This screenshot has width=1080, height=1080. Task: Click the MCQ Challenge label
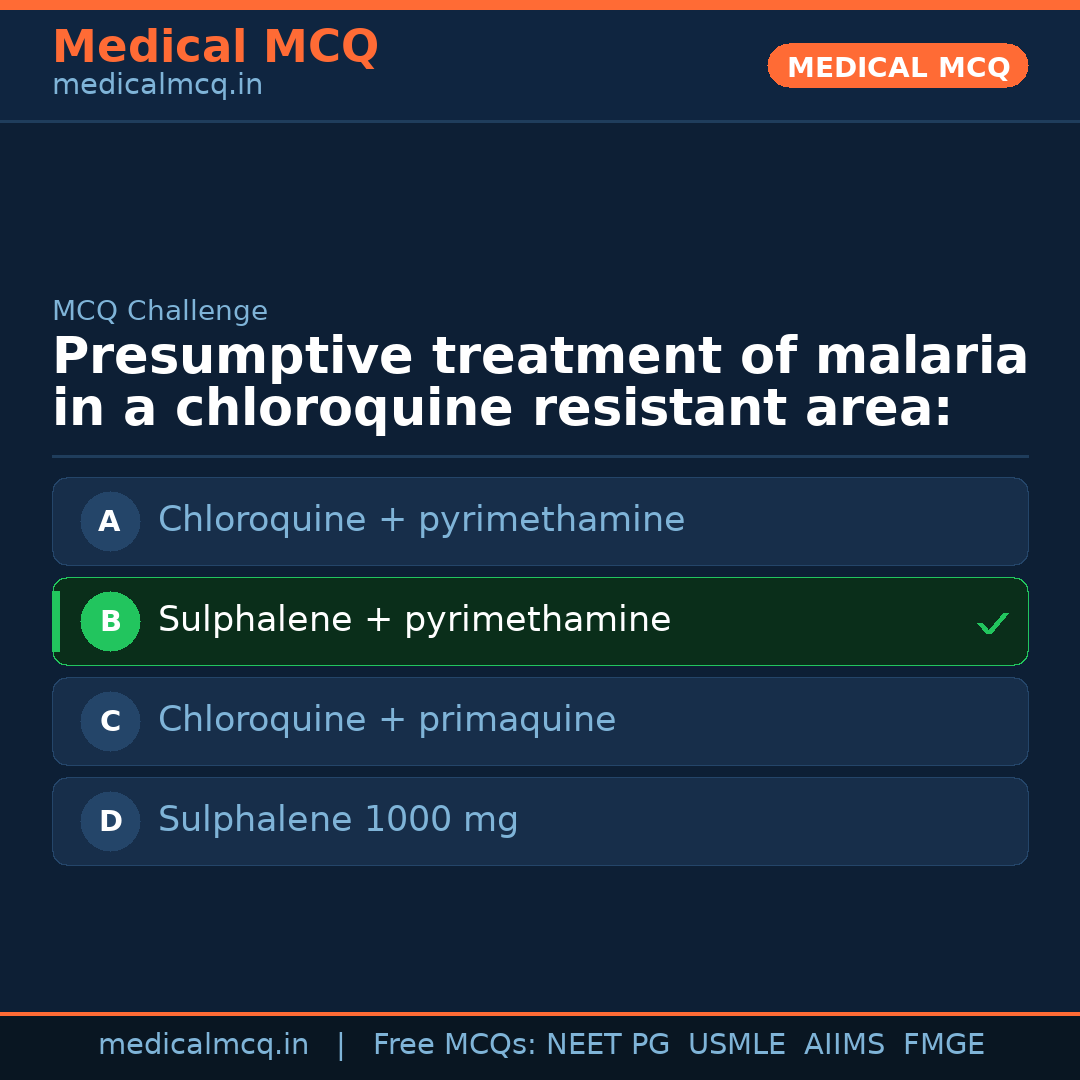[x=160, y=312]
